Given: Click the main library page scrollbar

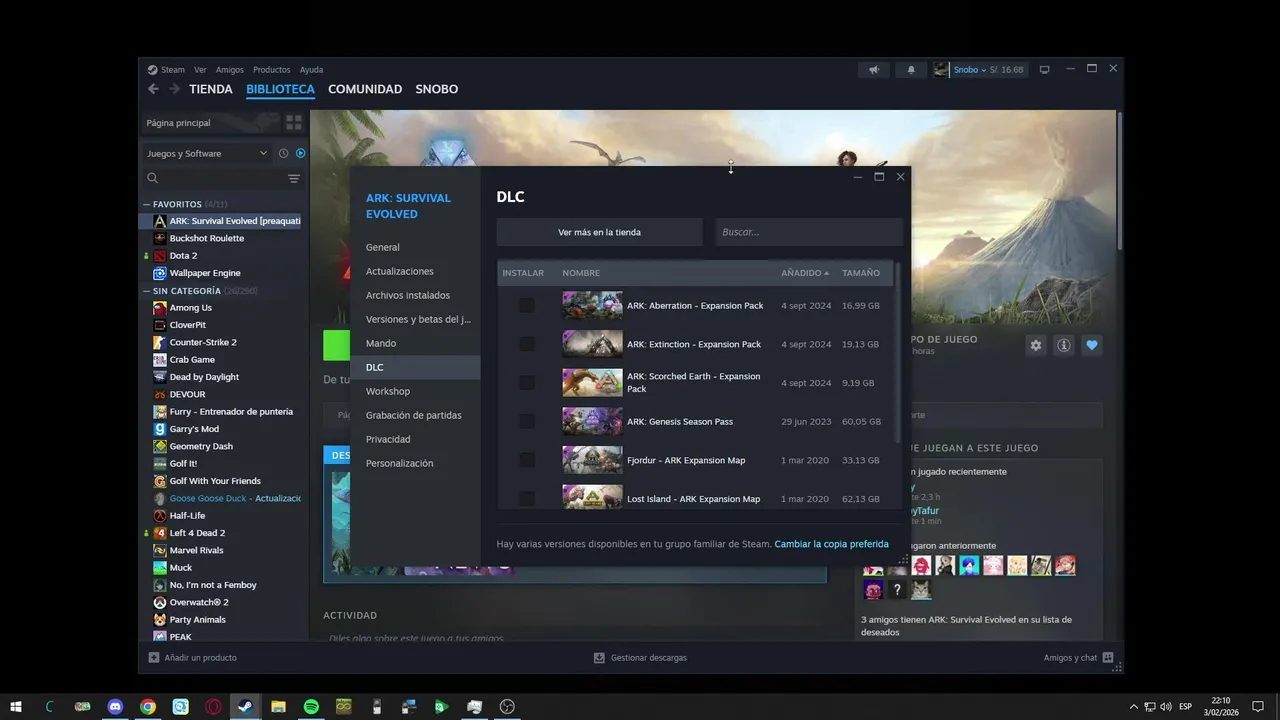Looking at the screenshot, I should (x=1119, y=180).
